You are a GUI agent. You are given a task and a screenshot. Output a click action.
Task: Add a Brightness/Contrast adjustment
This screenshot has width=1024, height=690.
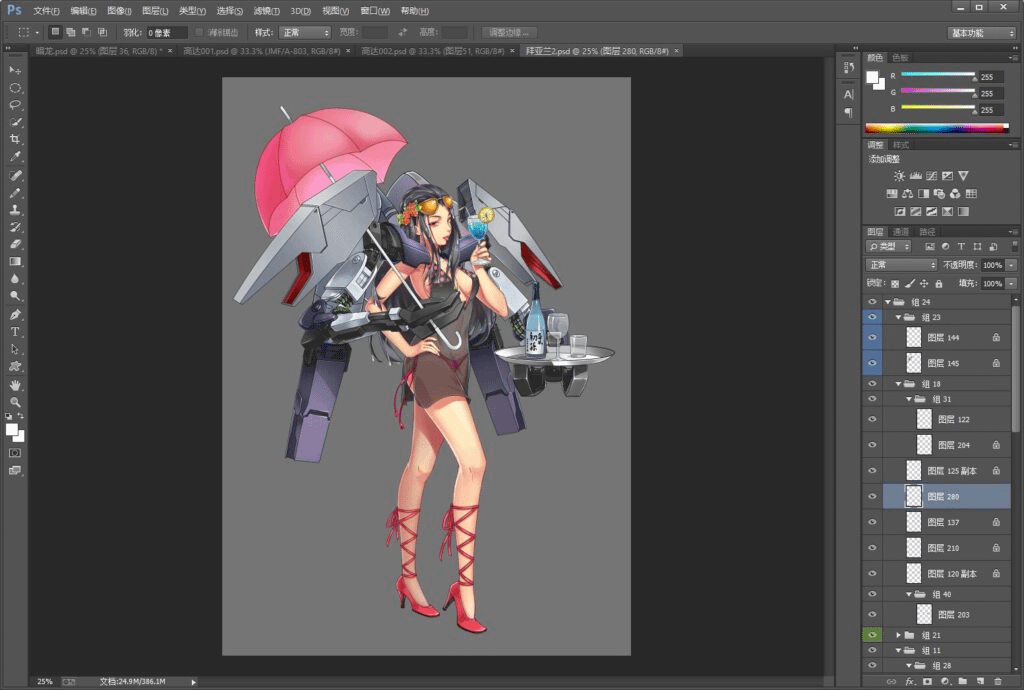point(899,176)
